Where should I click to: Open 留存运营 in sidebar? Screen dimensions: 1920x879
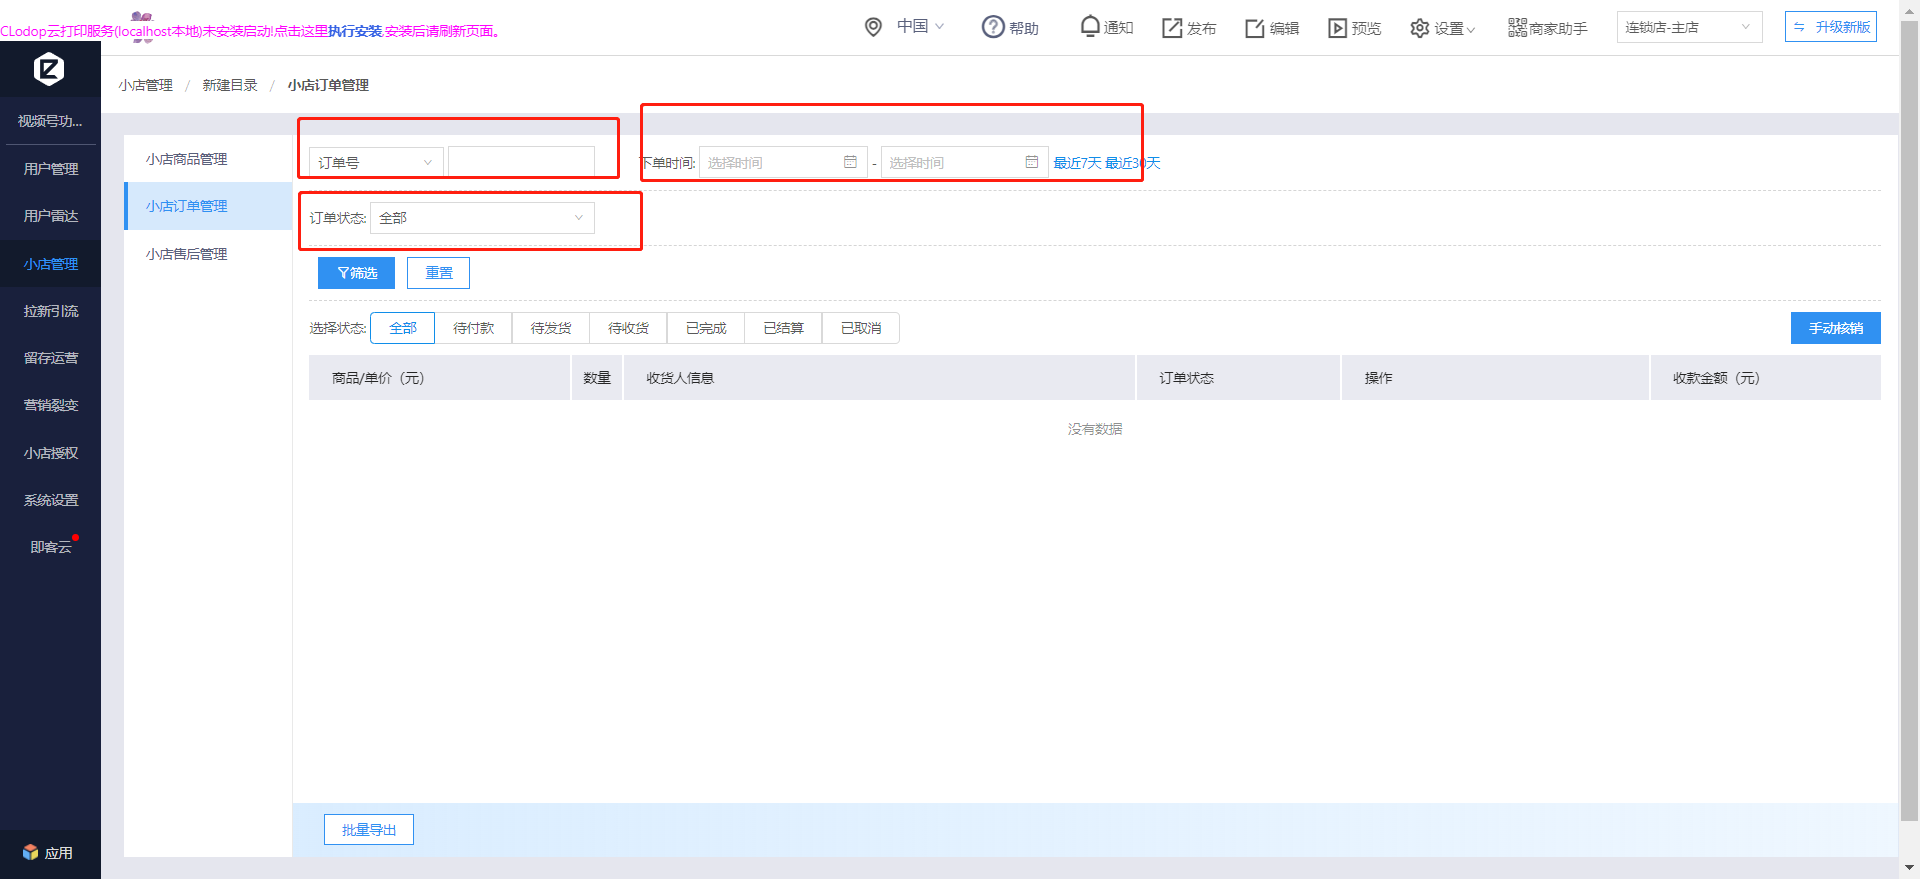coord(50,358)
